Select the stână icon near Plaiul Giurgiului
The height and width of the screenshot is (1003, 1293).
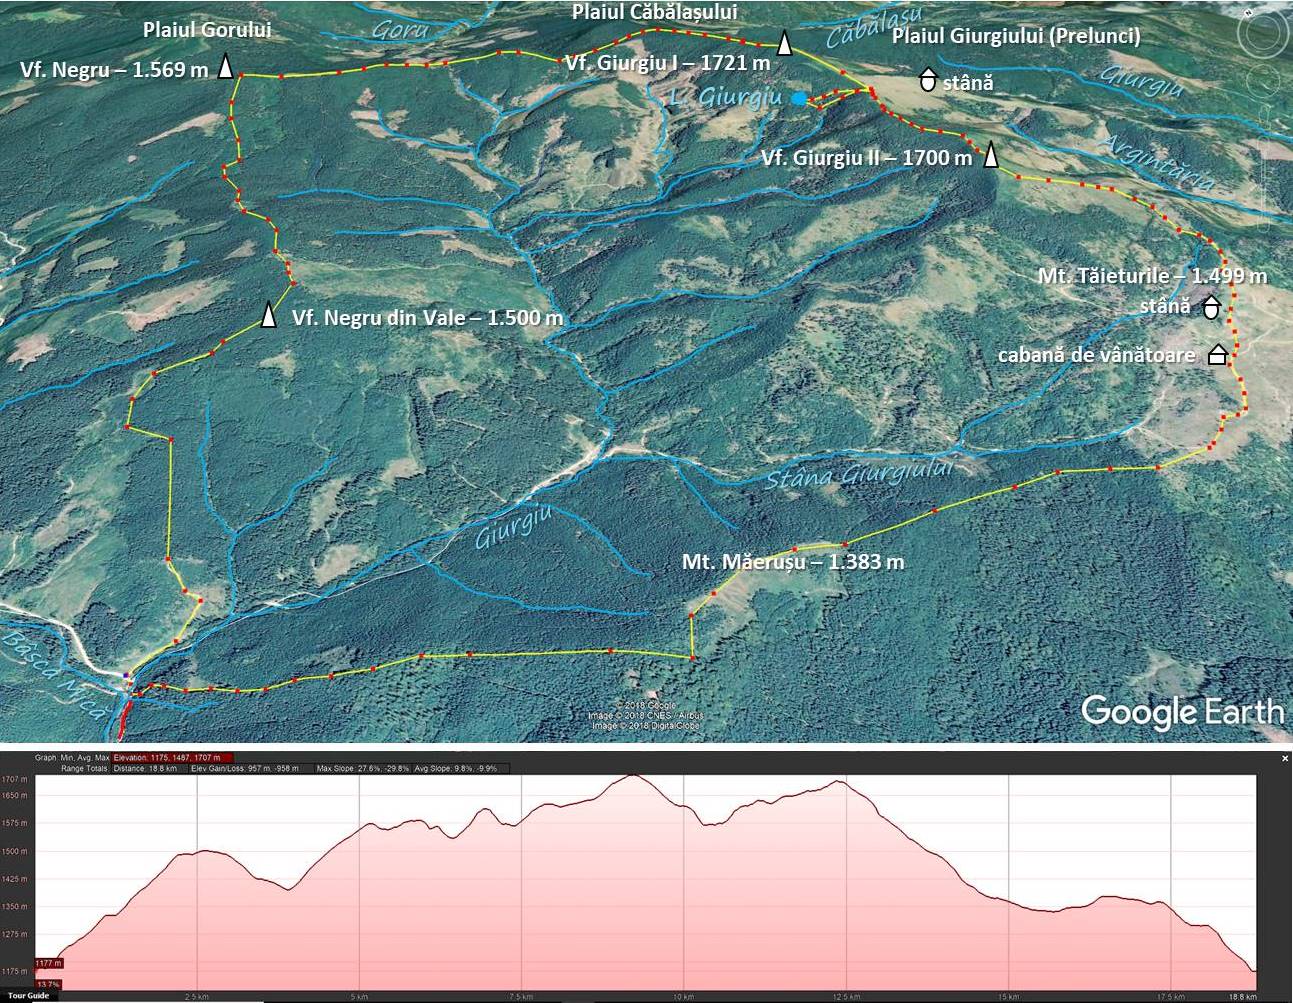[x=928, y=81]
